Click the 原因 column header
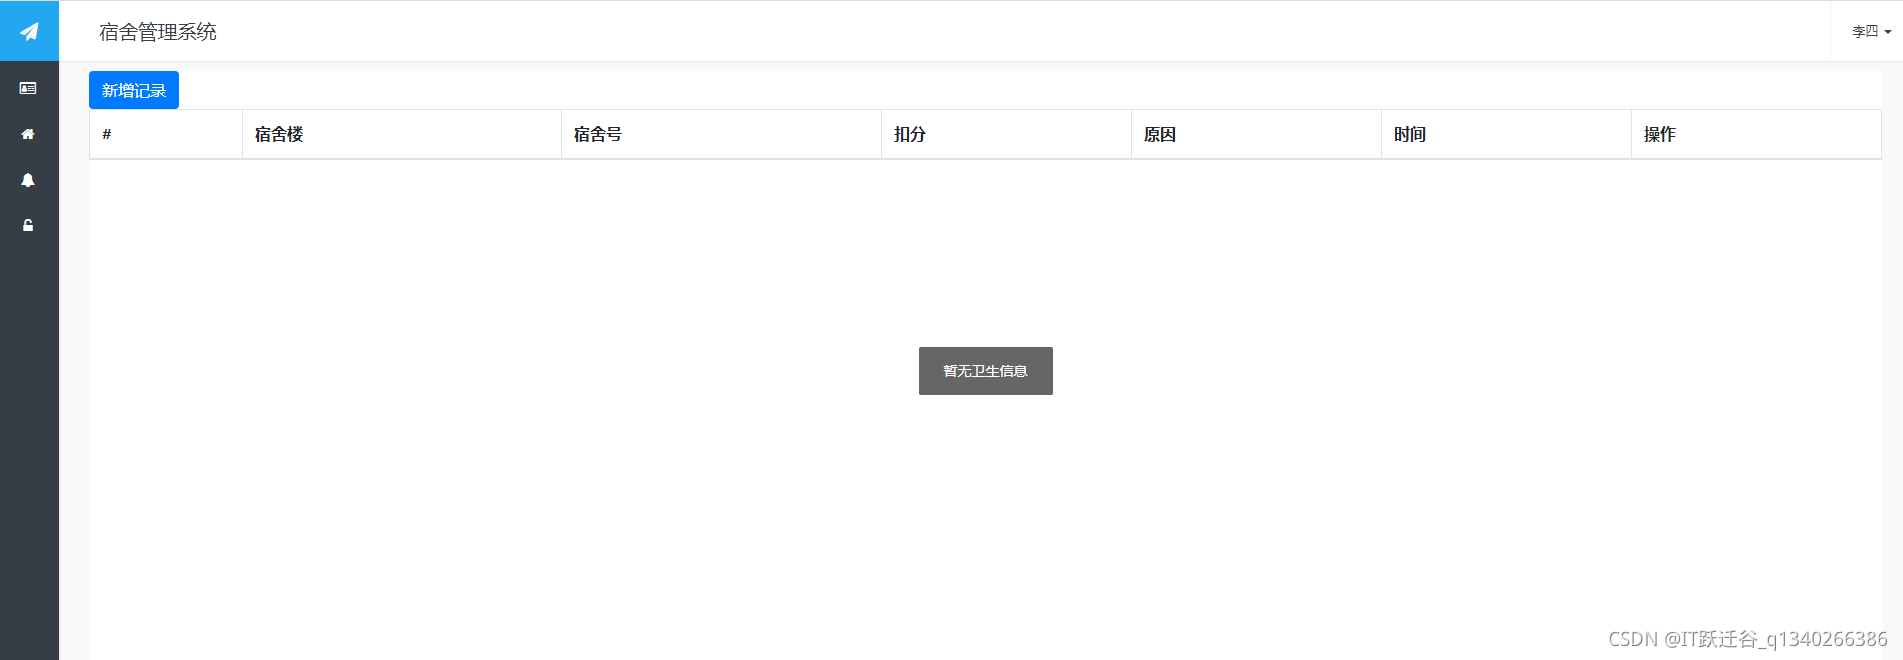This screenshot has width=1903, height=660. 1256,134
